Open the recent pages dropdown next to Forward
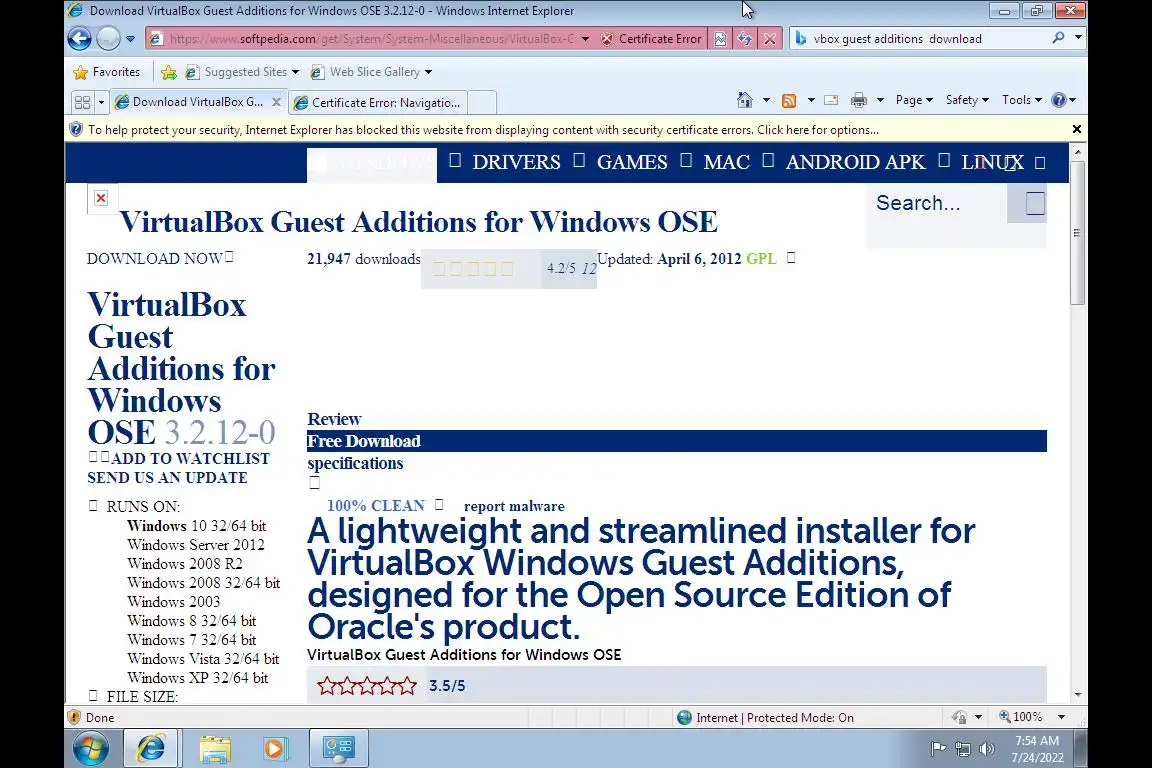This screenshot has width=1152, height=768. [130, 39]
